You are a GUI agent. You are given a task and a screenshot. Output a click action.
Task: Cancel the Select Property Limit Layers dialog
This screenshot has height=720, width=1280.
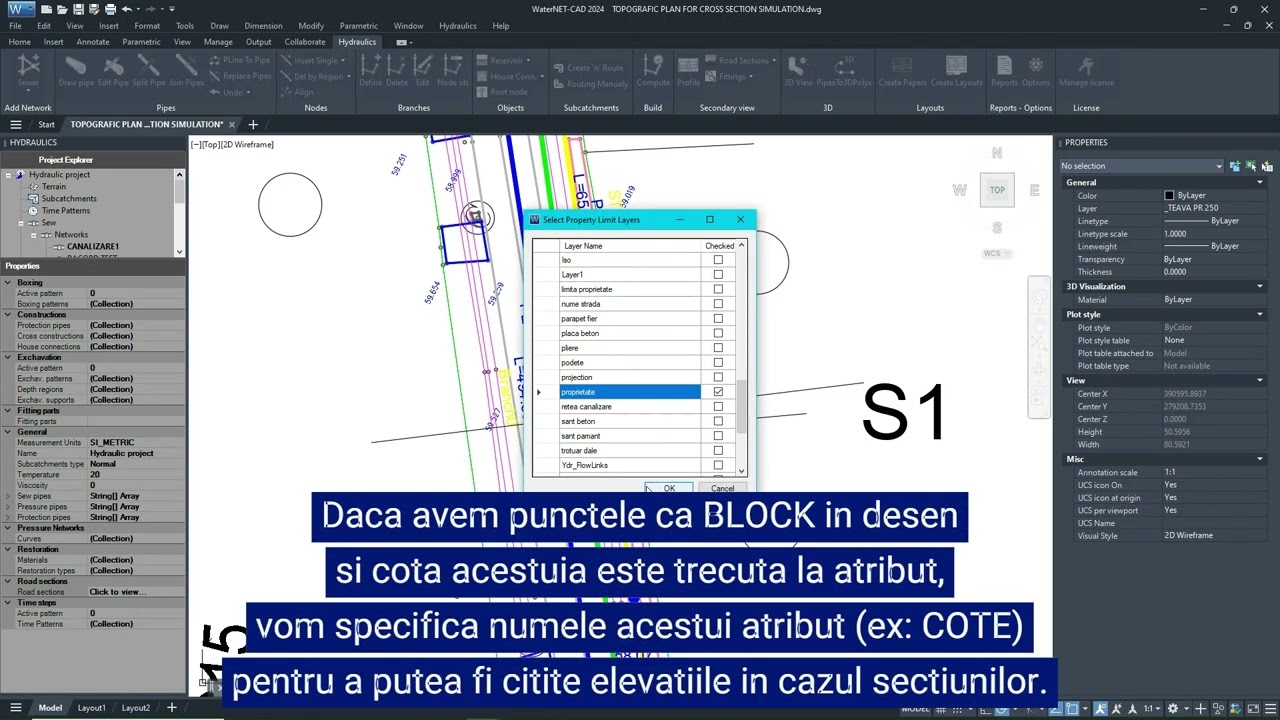[x=722, y=488]
